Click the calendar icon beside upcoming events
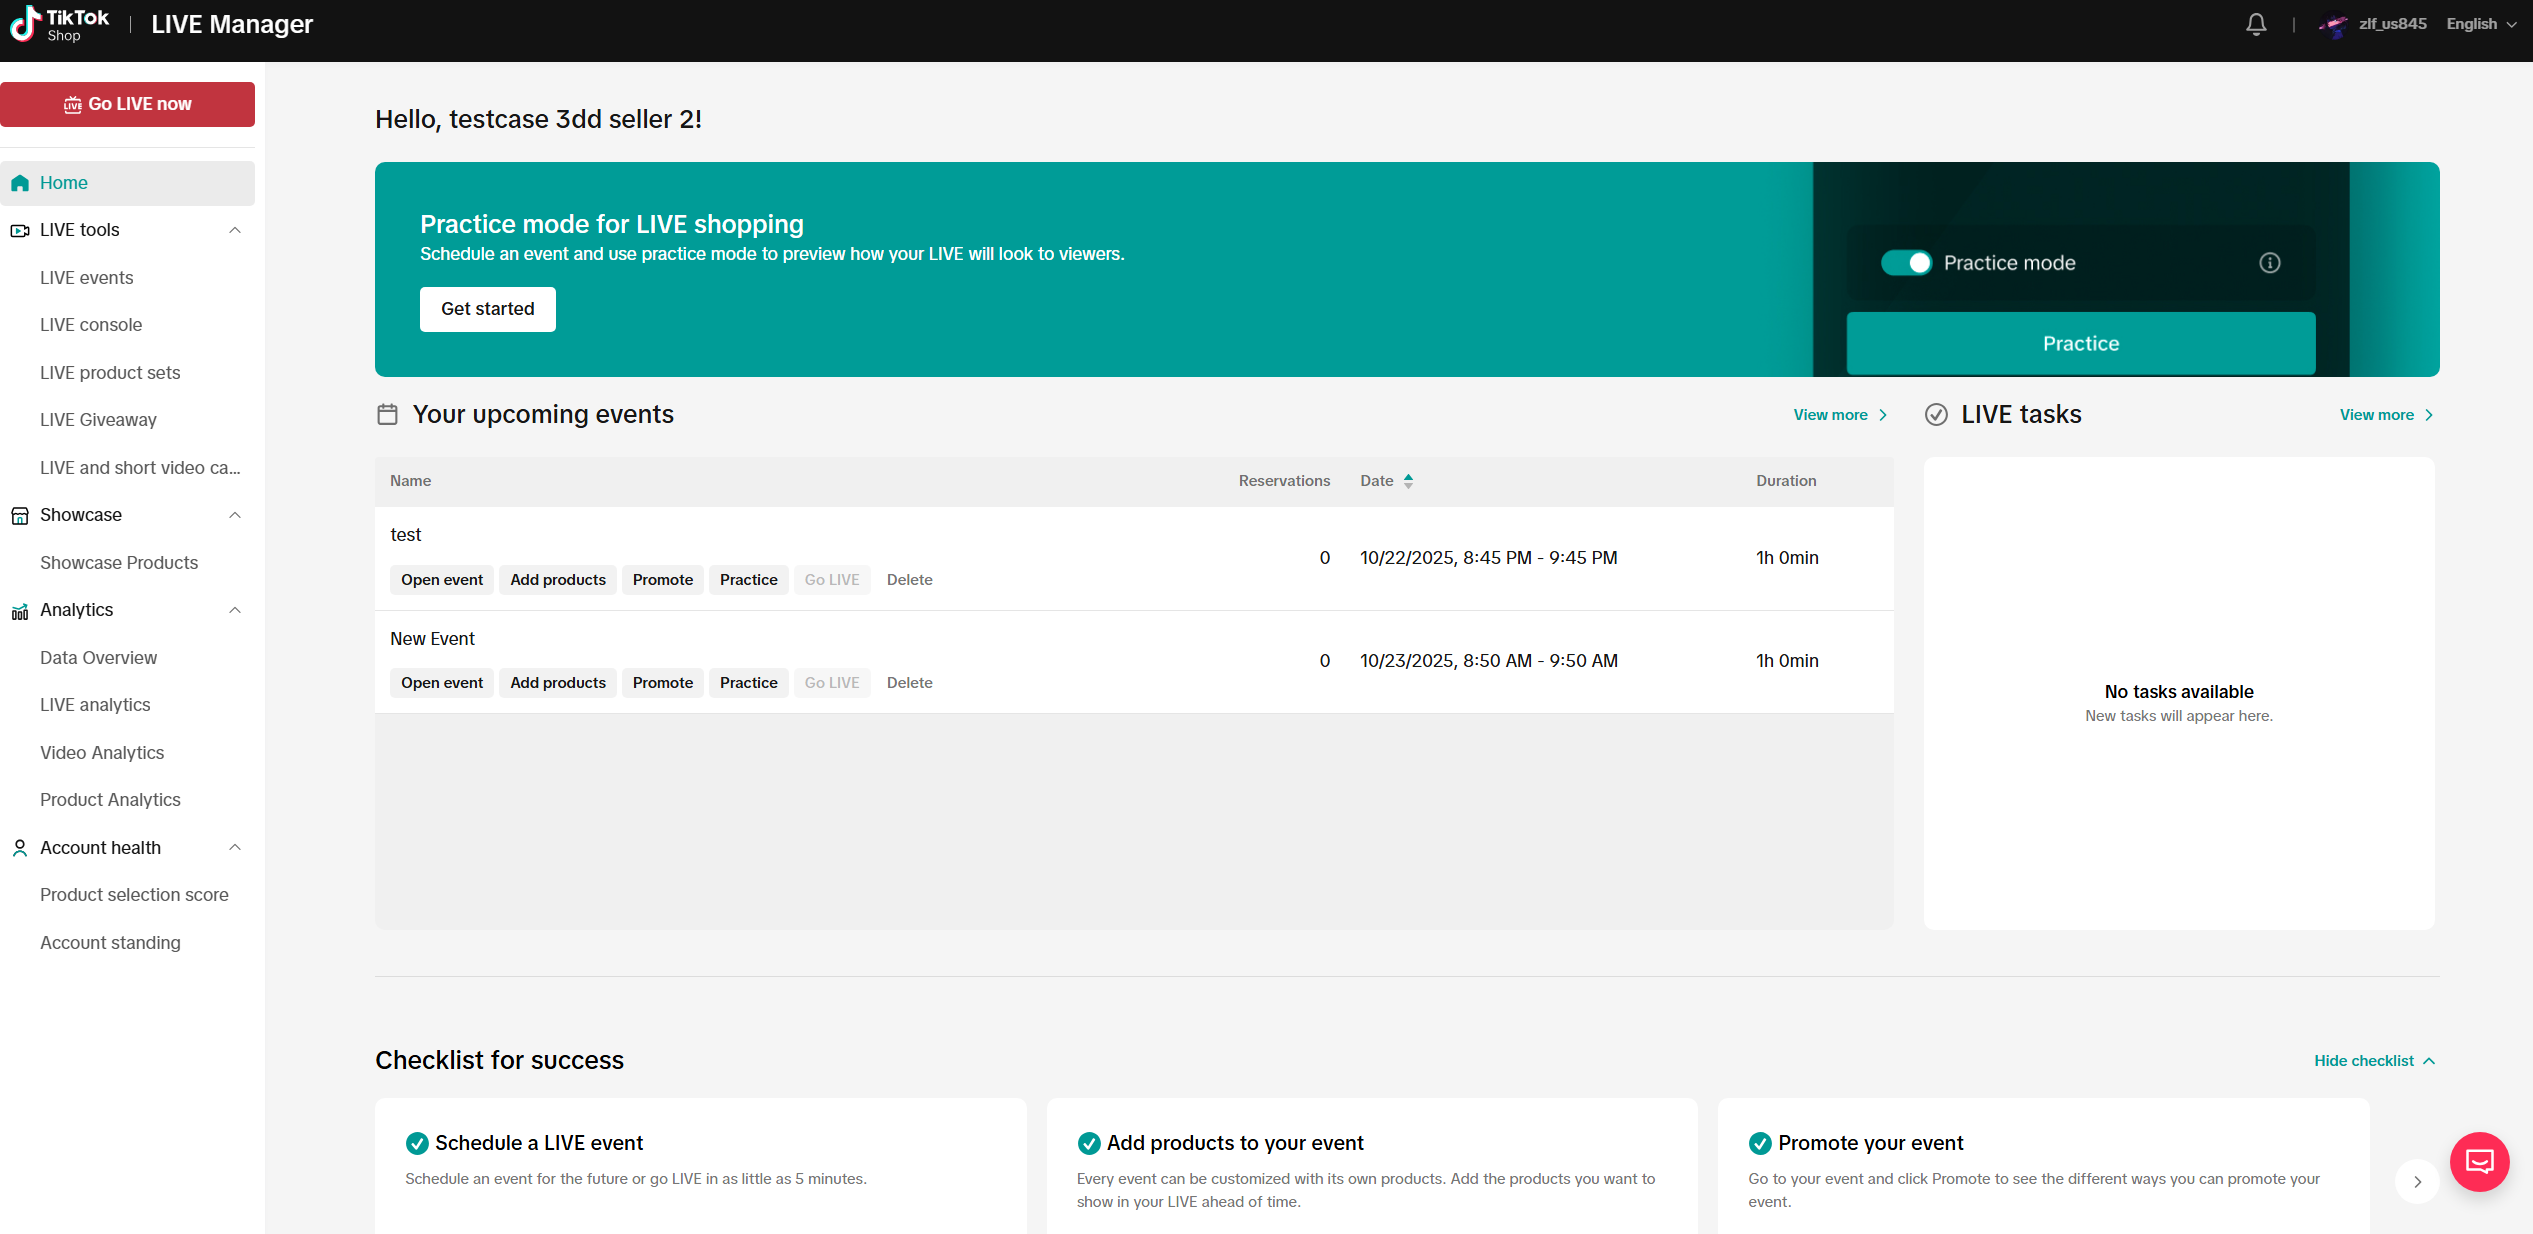 pyautogui.click(x=387, y=414)
